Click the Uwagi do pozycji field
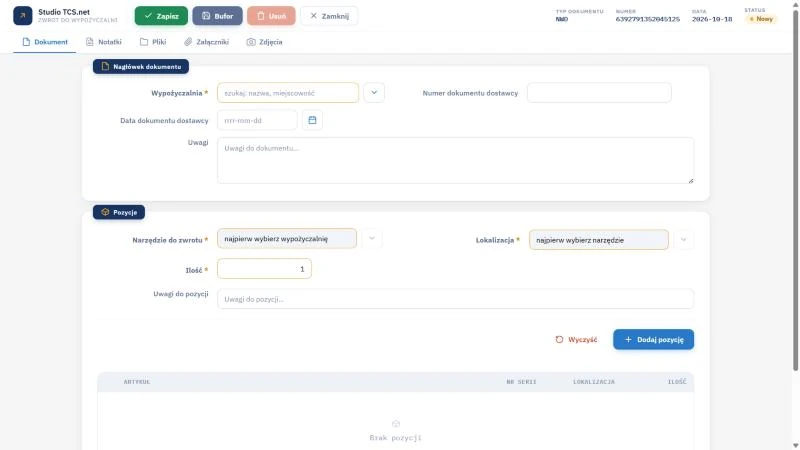 click(455, 299)
